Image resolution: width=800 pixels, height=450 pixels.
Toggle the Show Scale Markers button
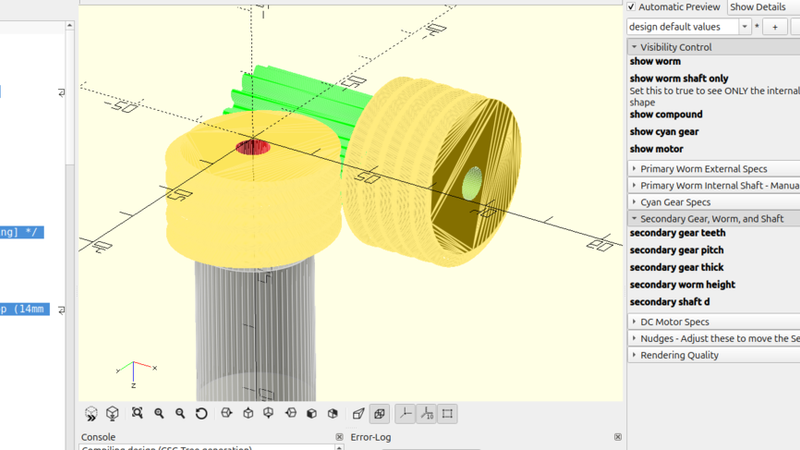[x=427, y=413]
